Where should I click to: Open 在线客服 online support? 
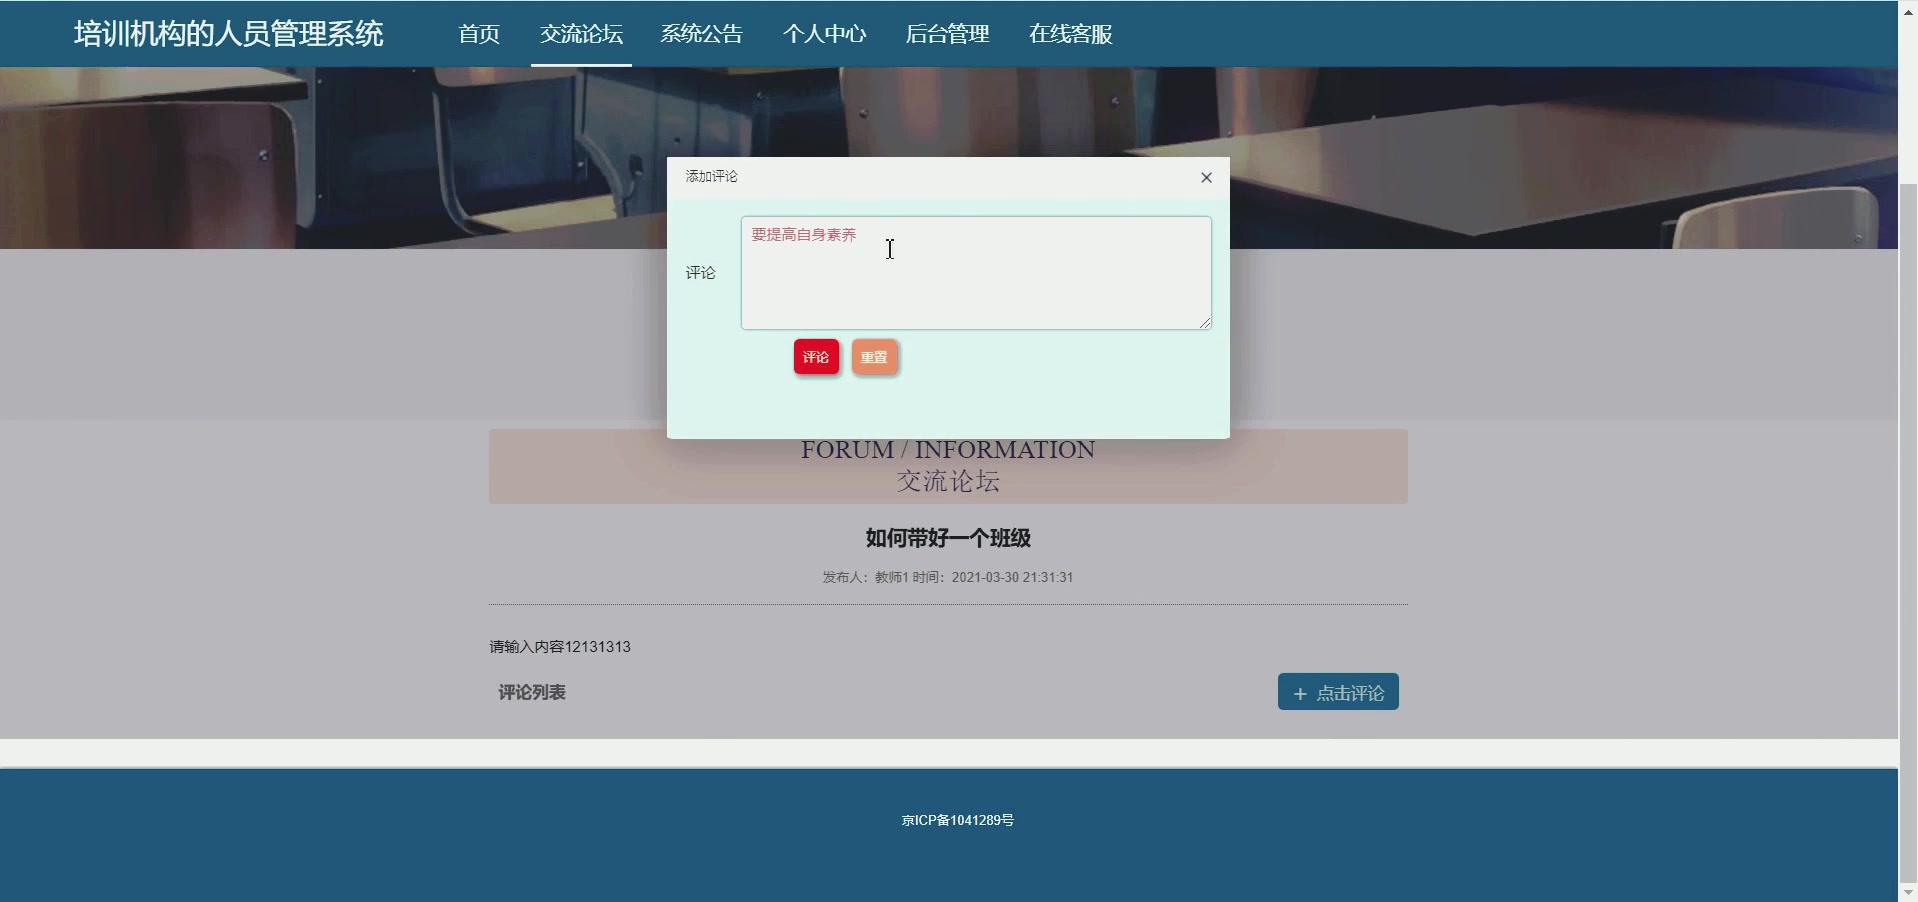coord(1069,33)
